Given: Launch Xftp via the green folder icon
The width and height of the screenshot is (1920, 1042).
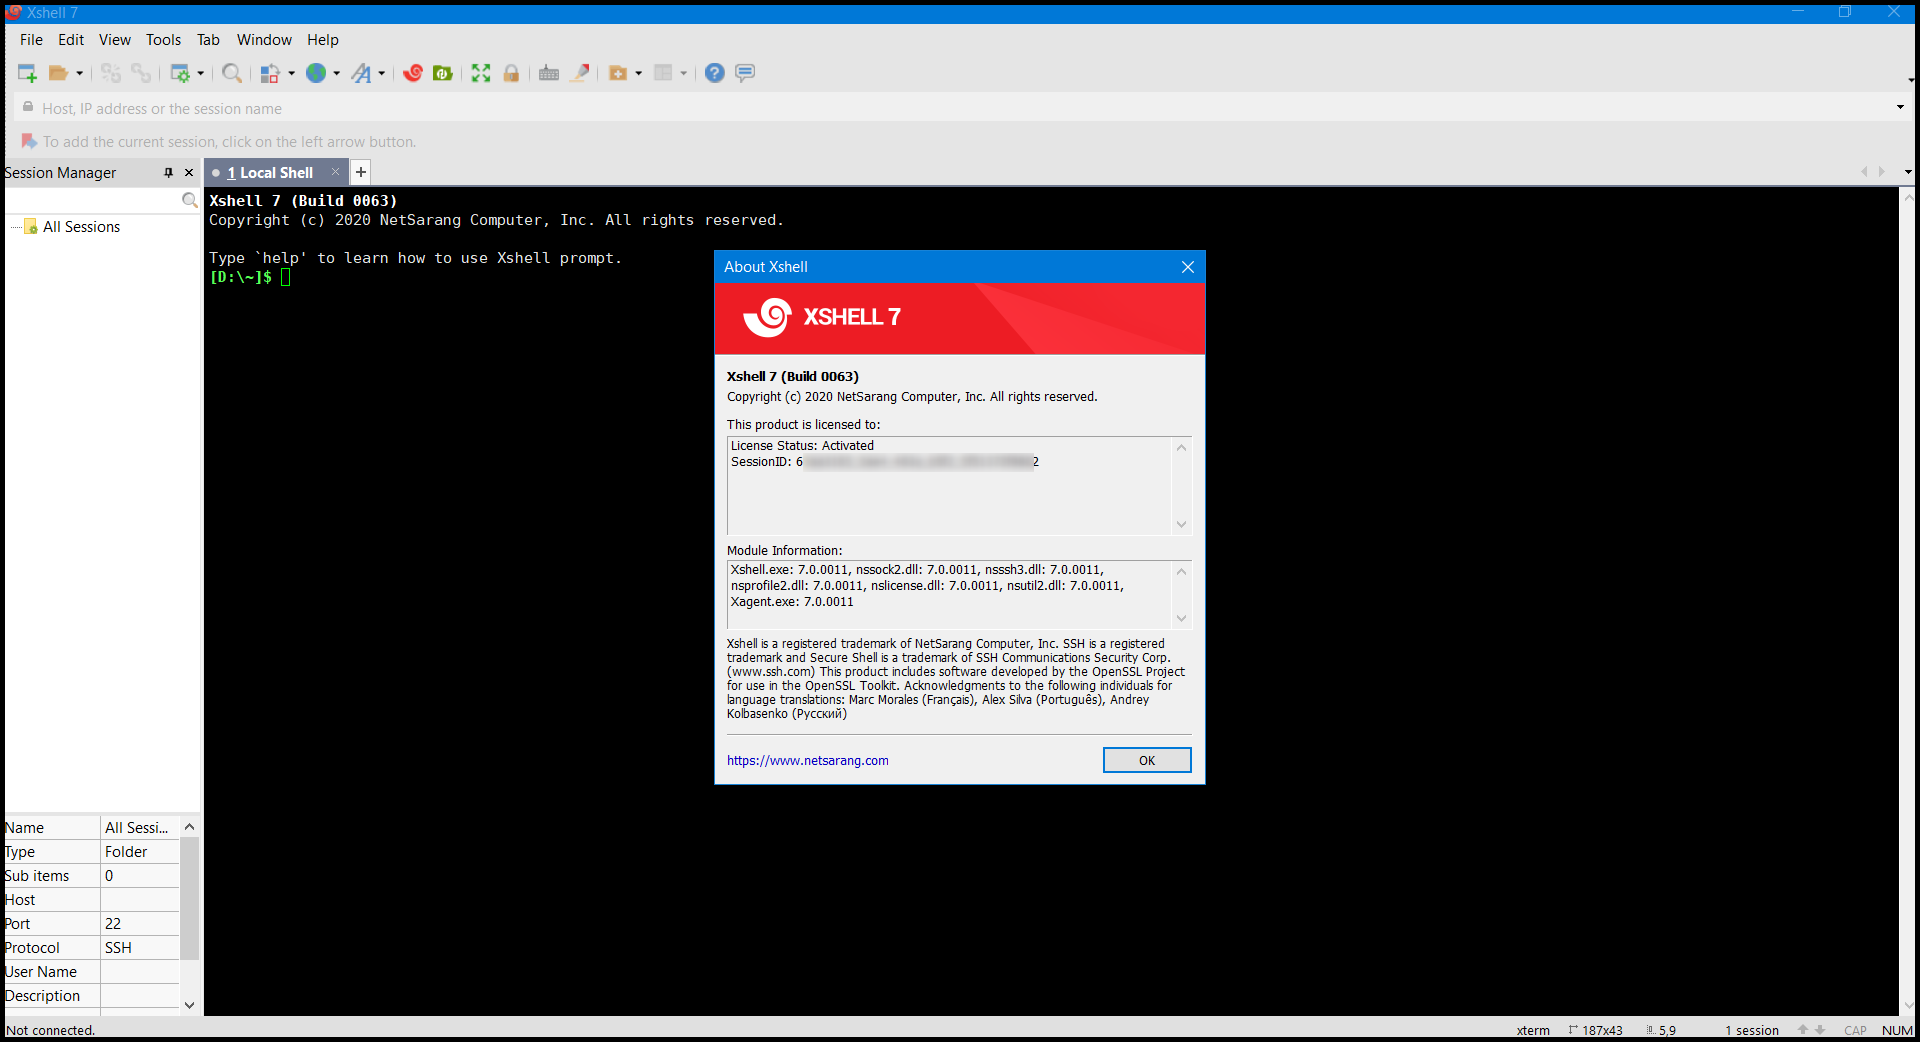Looking at the screenshot, I should pos(442,73).
